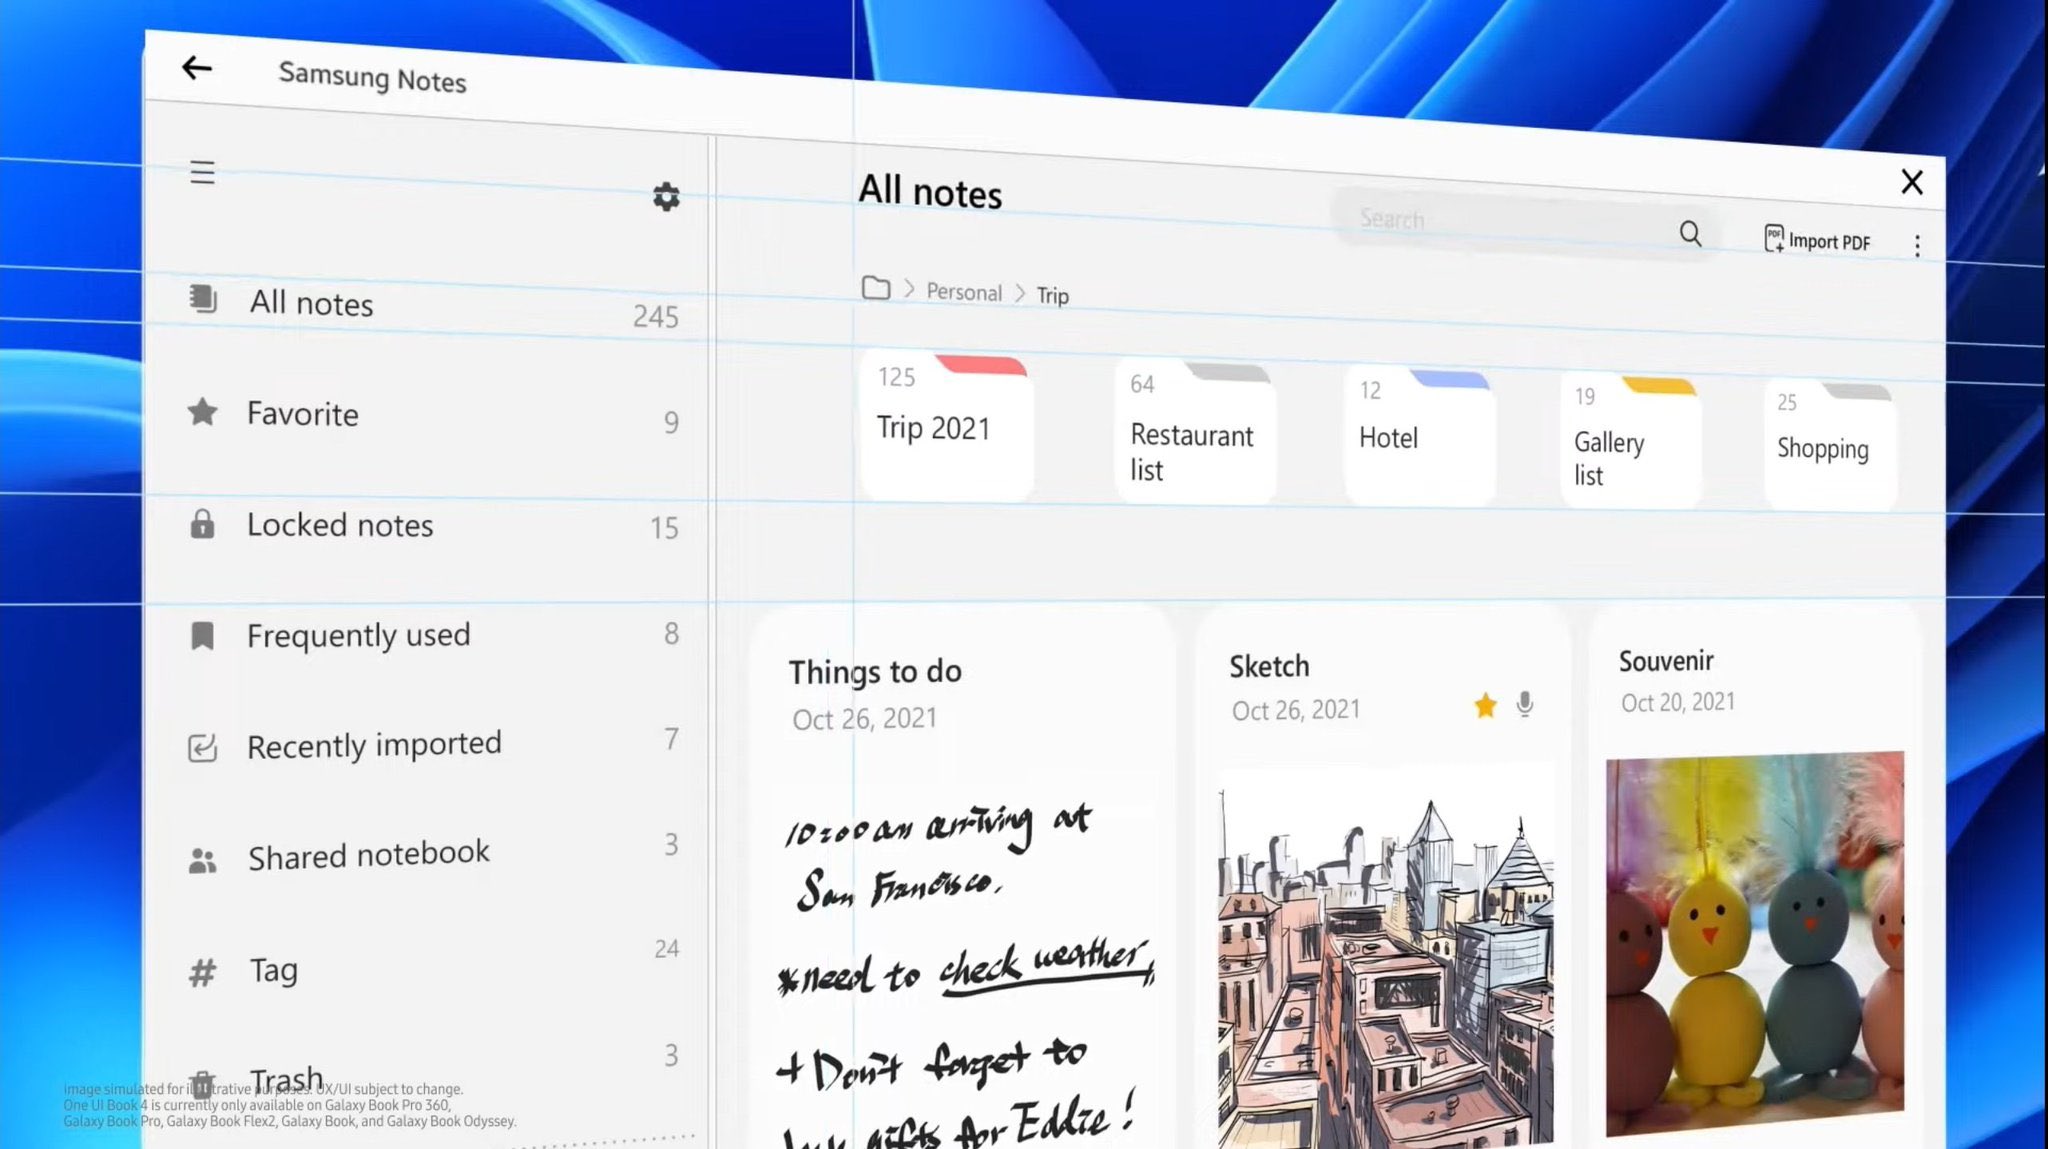This screenshot has width=2048, height=1149.
Task: Click inside the Search field
Action: click(1525, 225)
